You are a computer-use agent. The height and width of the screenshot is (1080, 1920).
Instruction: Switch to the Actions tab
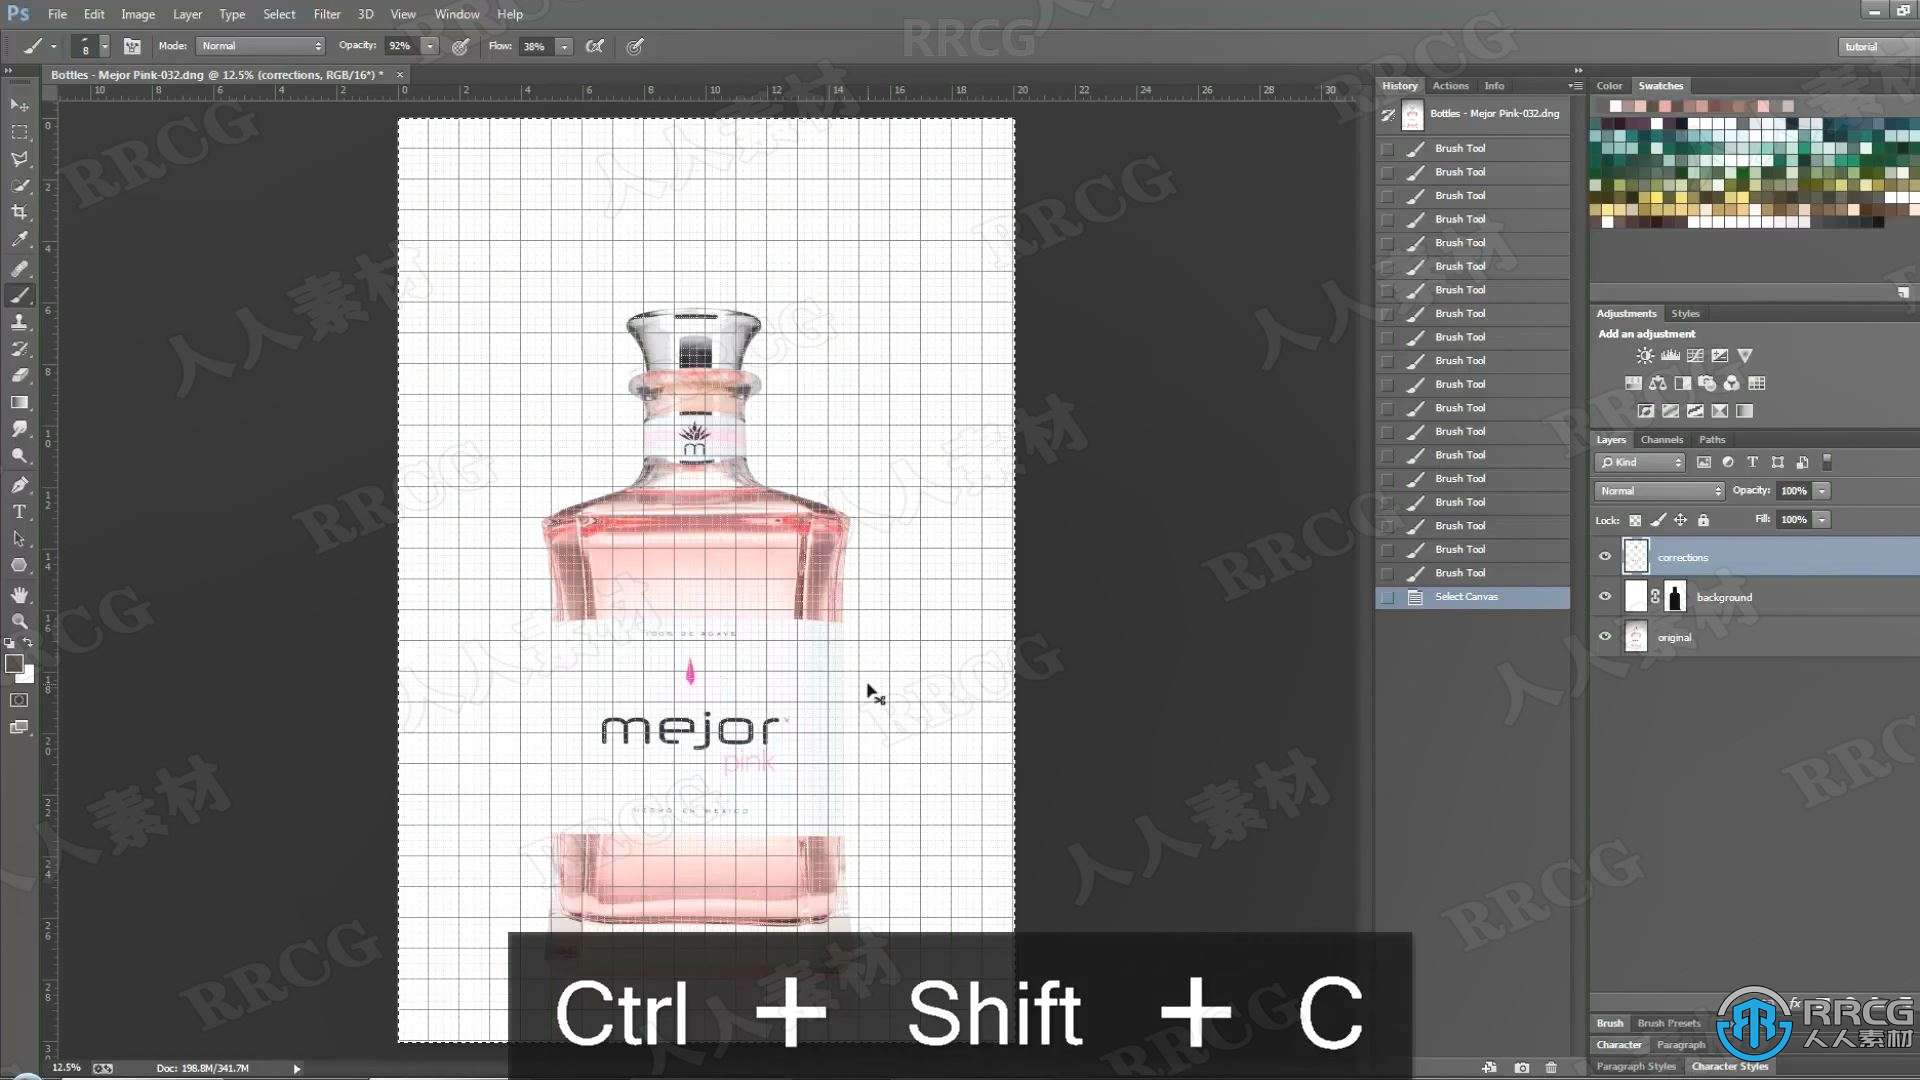coord(1450,86)
